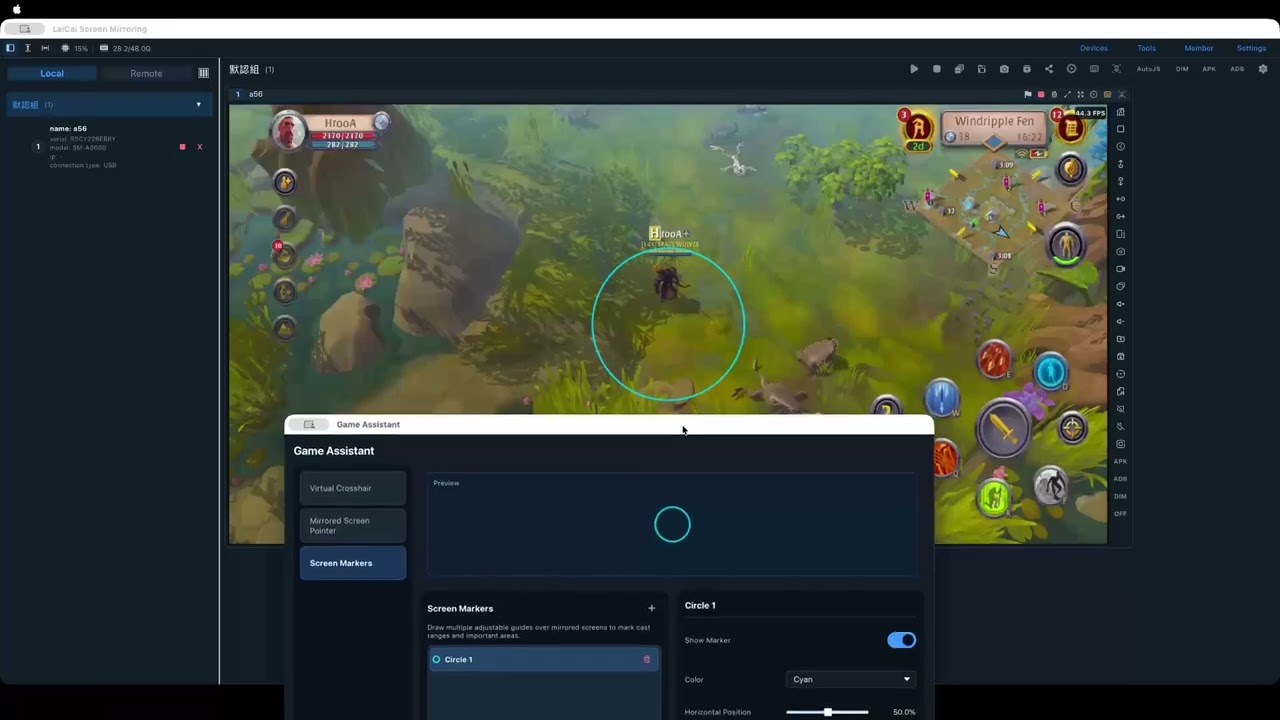Open the Color dropdown set to Cyan
This screenshot has width=1280, height=720.
click(x=850, y=679)
